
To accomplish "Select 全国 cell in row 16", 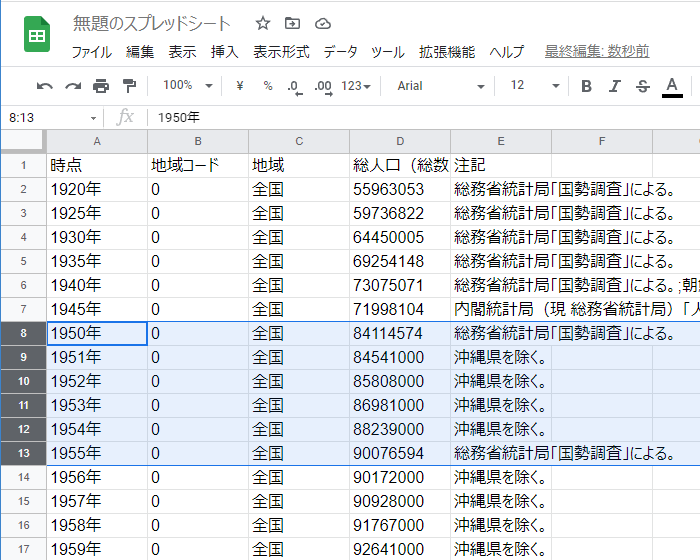I will coord(299,525).
